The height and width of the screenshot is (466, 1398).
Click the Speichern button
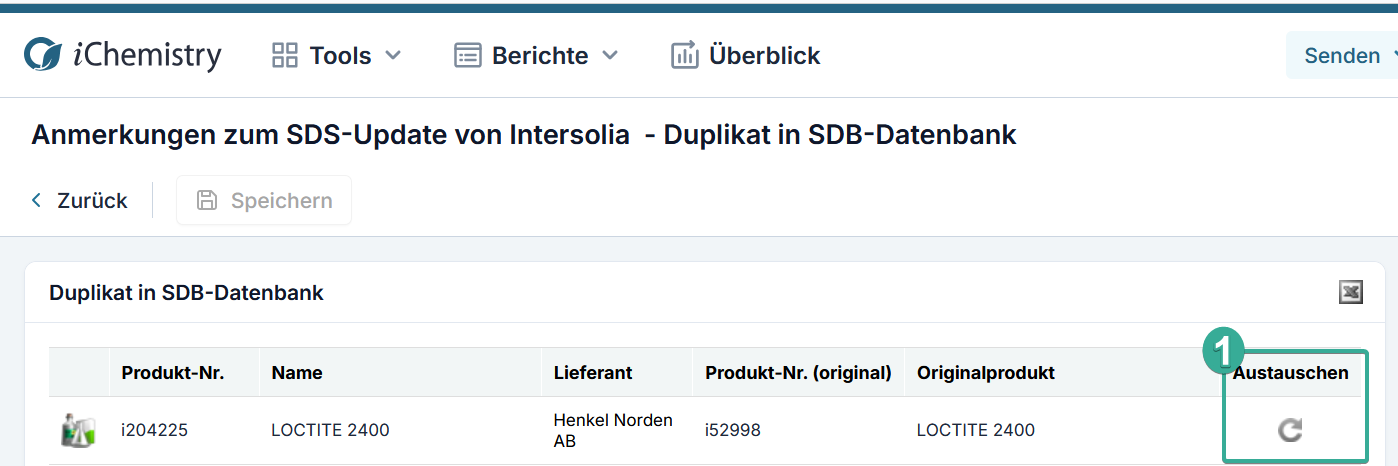[264, 200]
